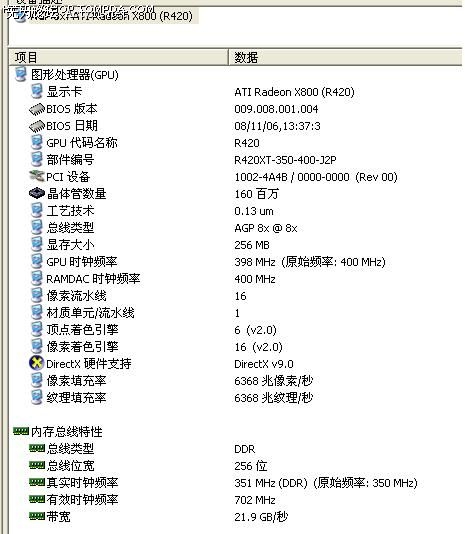Screen dimensions: 465x534
Task: Select the 总线位宽 row
Action: (x=235, y=466)
